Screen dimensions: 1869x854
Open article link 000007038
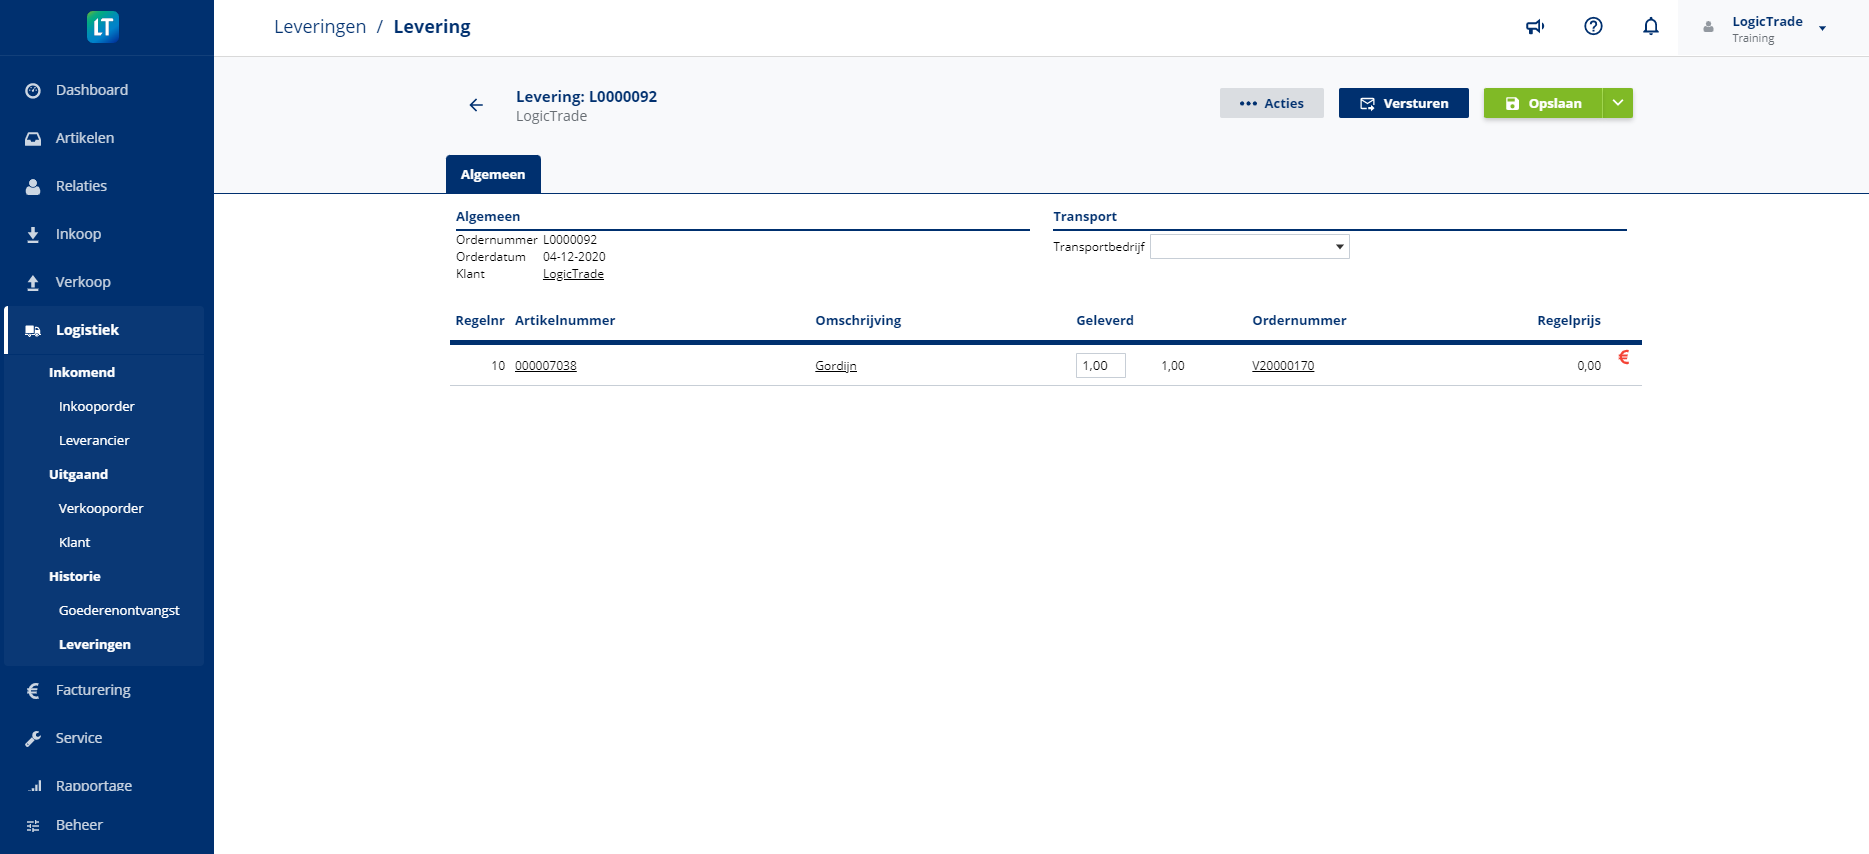coord(546,366)
